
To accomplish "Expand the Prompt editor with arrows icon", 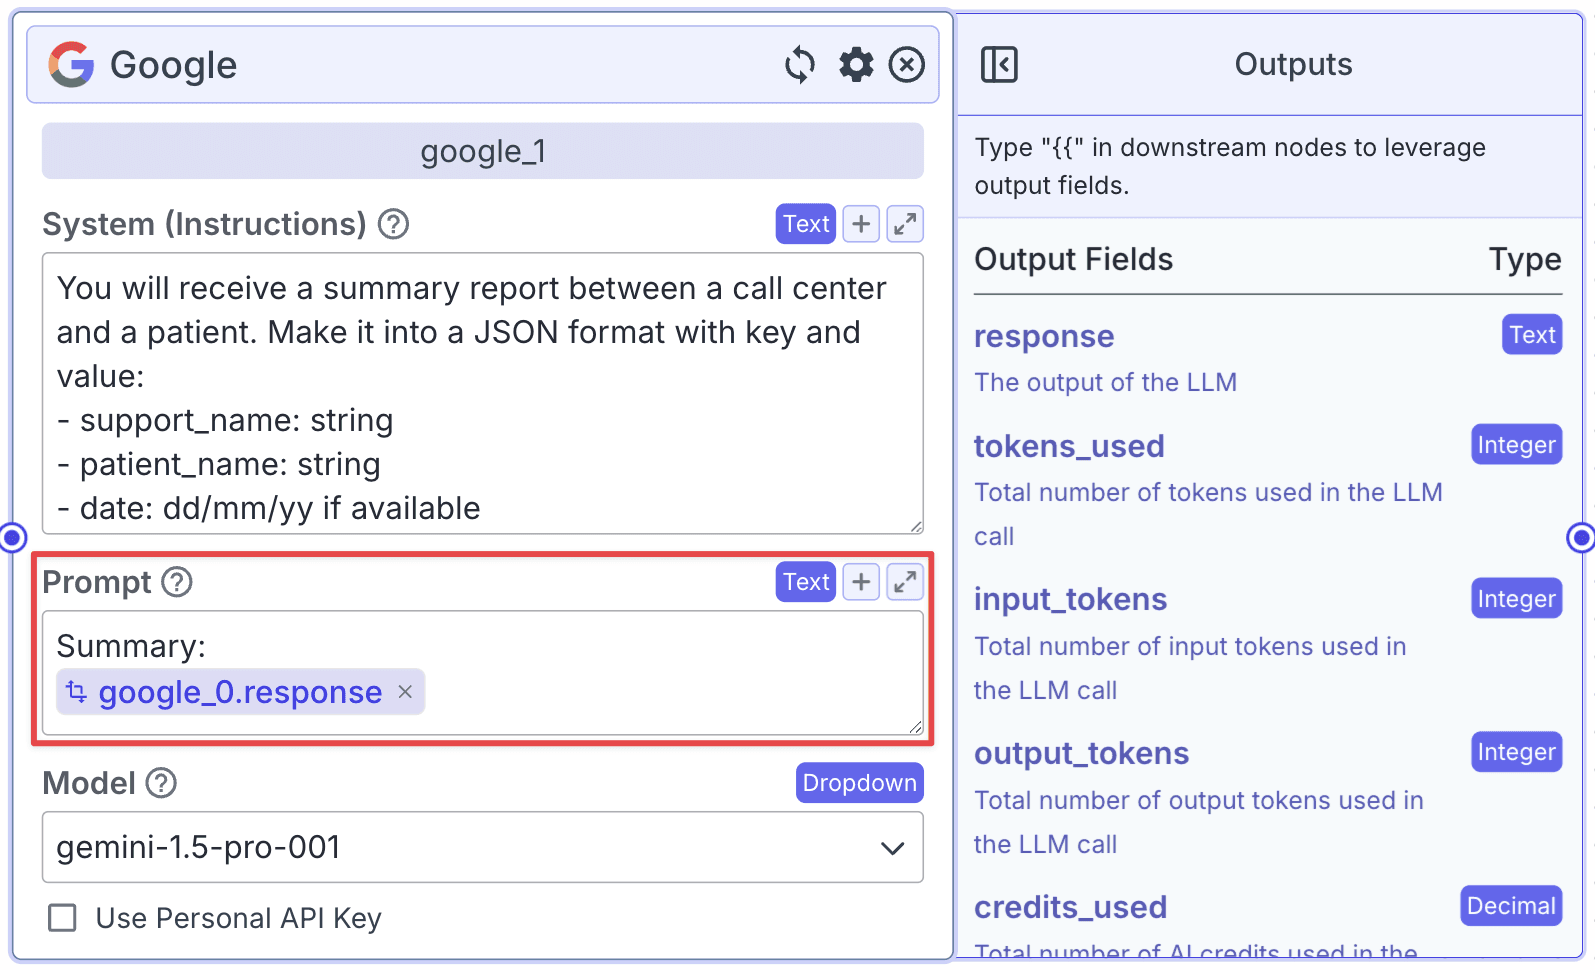I will (x=905, y=582).
